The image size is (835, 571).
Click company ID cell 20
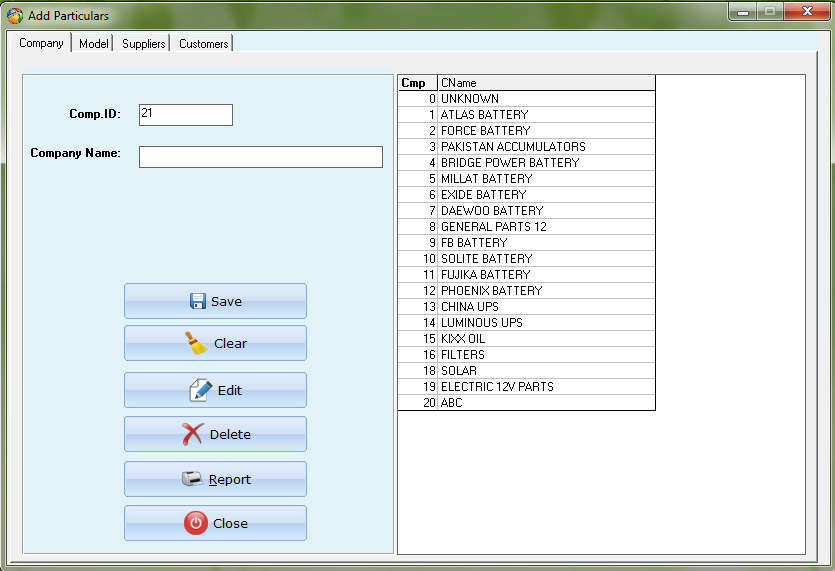[x=418, y=403]
